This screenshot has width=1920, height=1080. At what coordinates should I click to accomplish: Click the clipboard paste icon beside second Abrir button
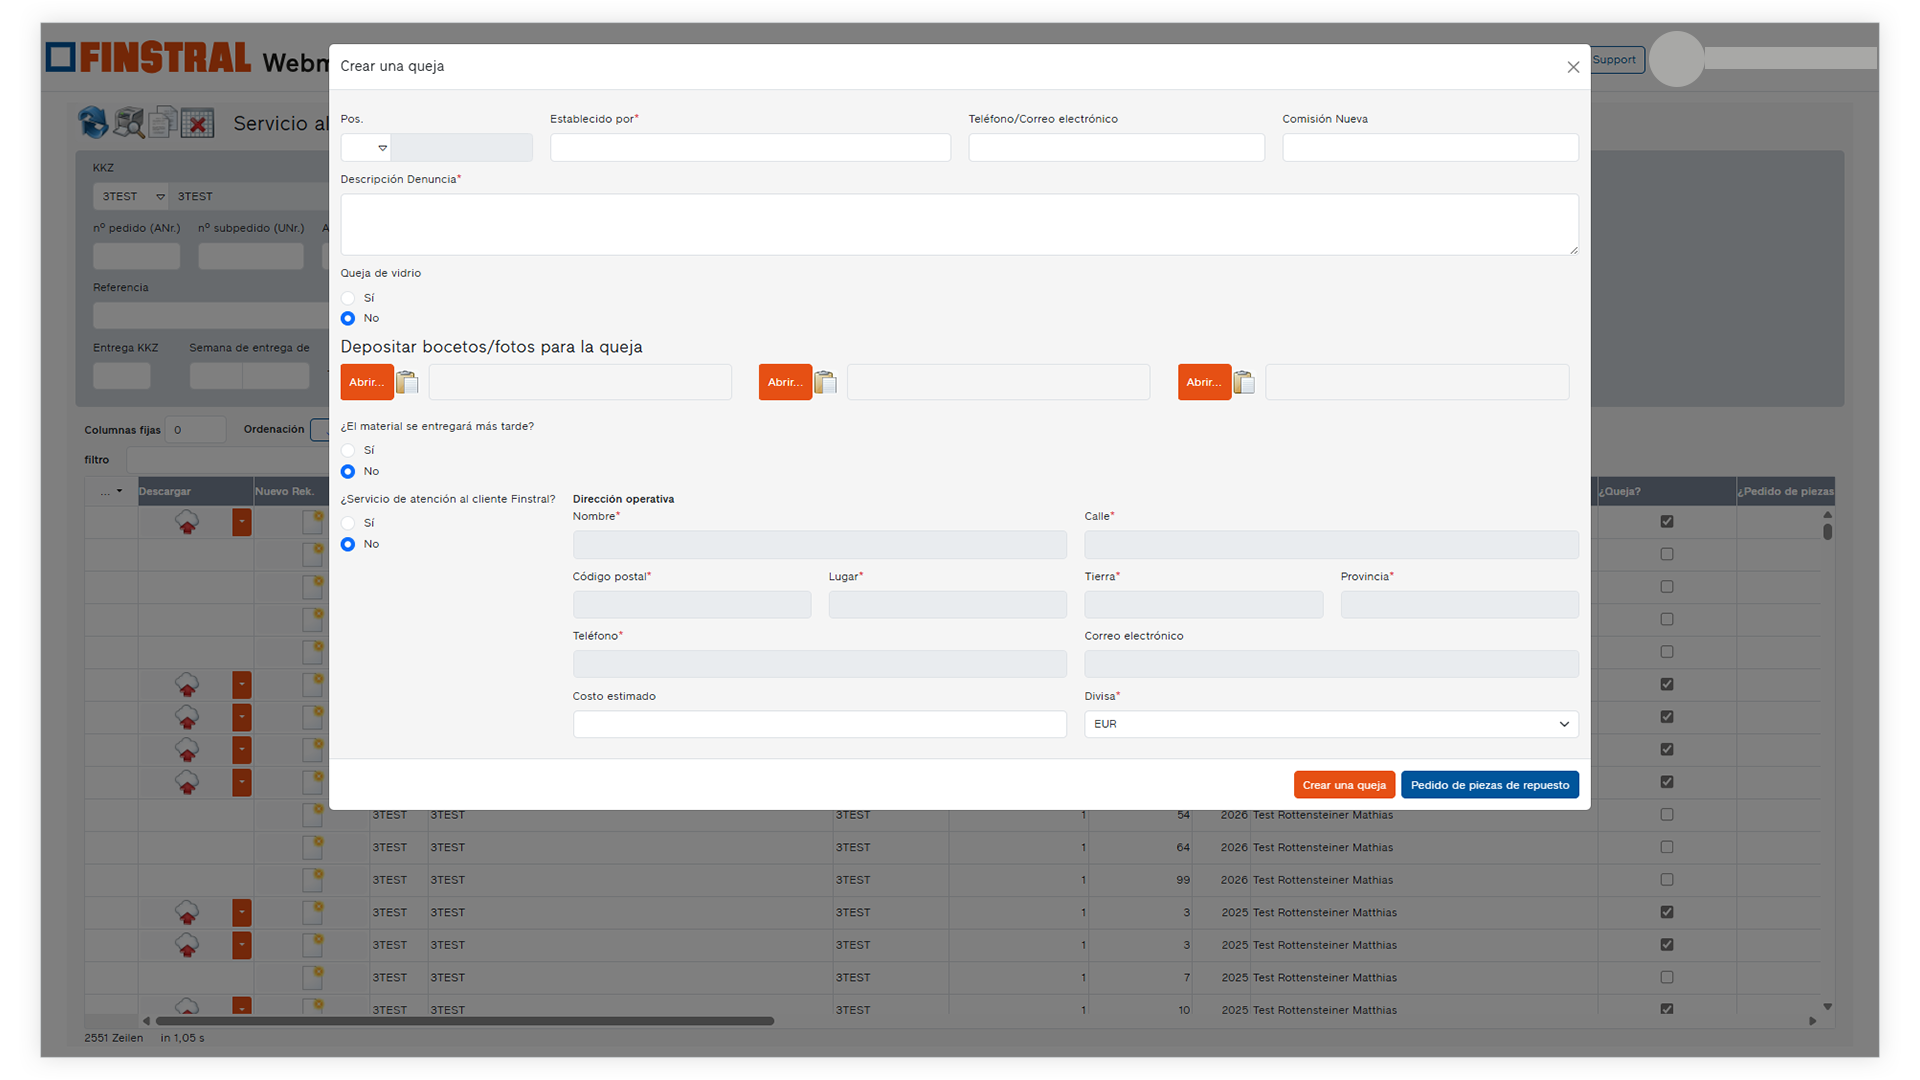tap(825, 382)
